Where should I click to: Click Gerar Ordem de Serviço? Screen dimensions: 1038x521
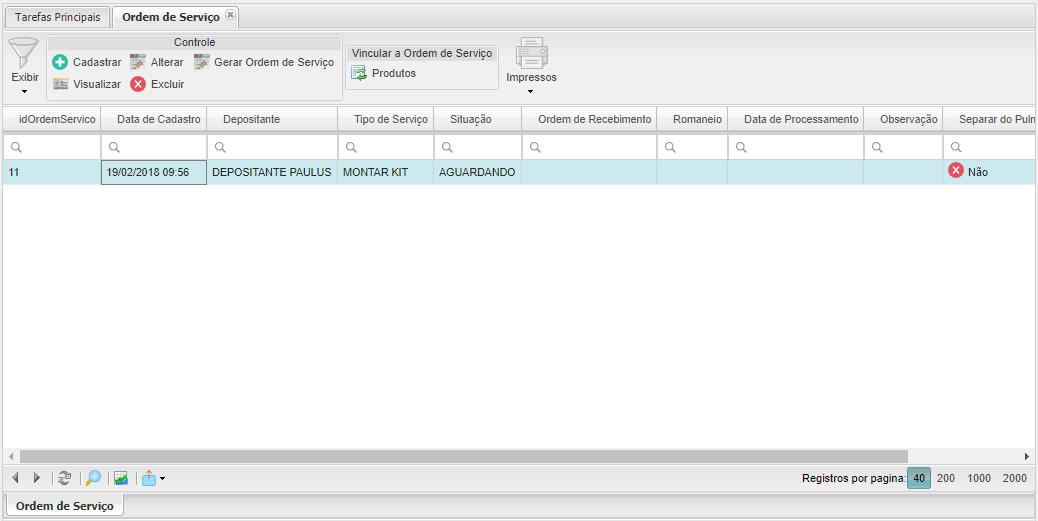(264, 62)
